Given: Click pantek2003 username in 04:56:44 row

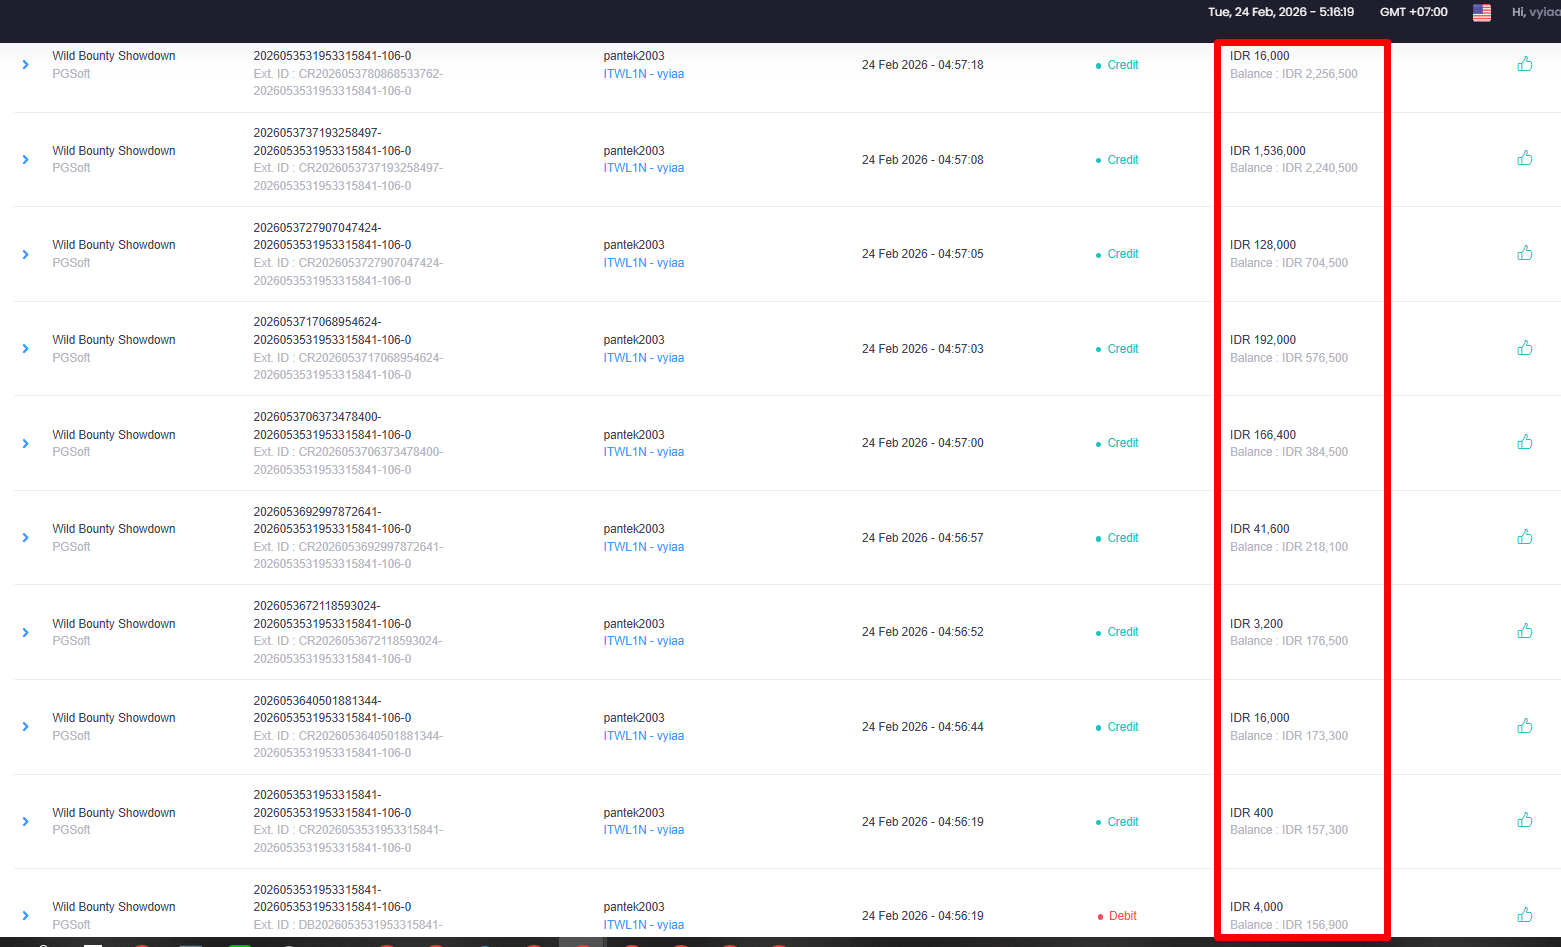Looking at the screenshot, I should point(634,718).
